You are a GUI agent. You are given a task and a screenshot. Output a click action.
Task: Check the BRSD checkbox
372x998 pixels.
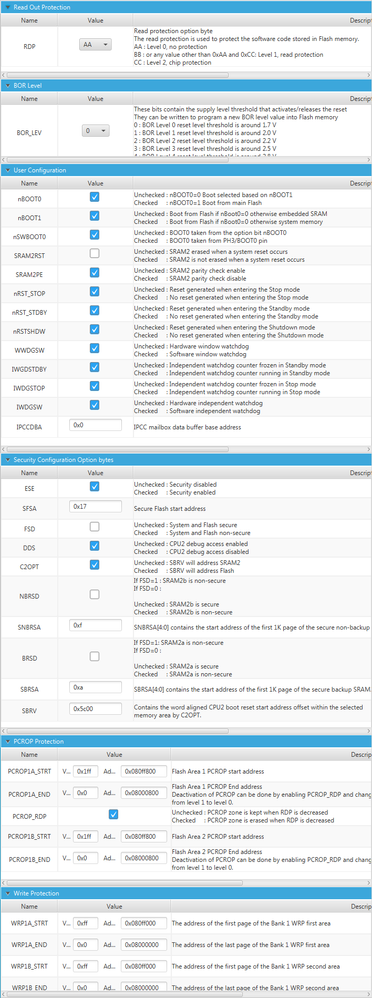tap(94, 656)
